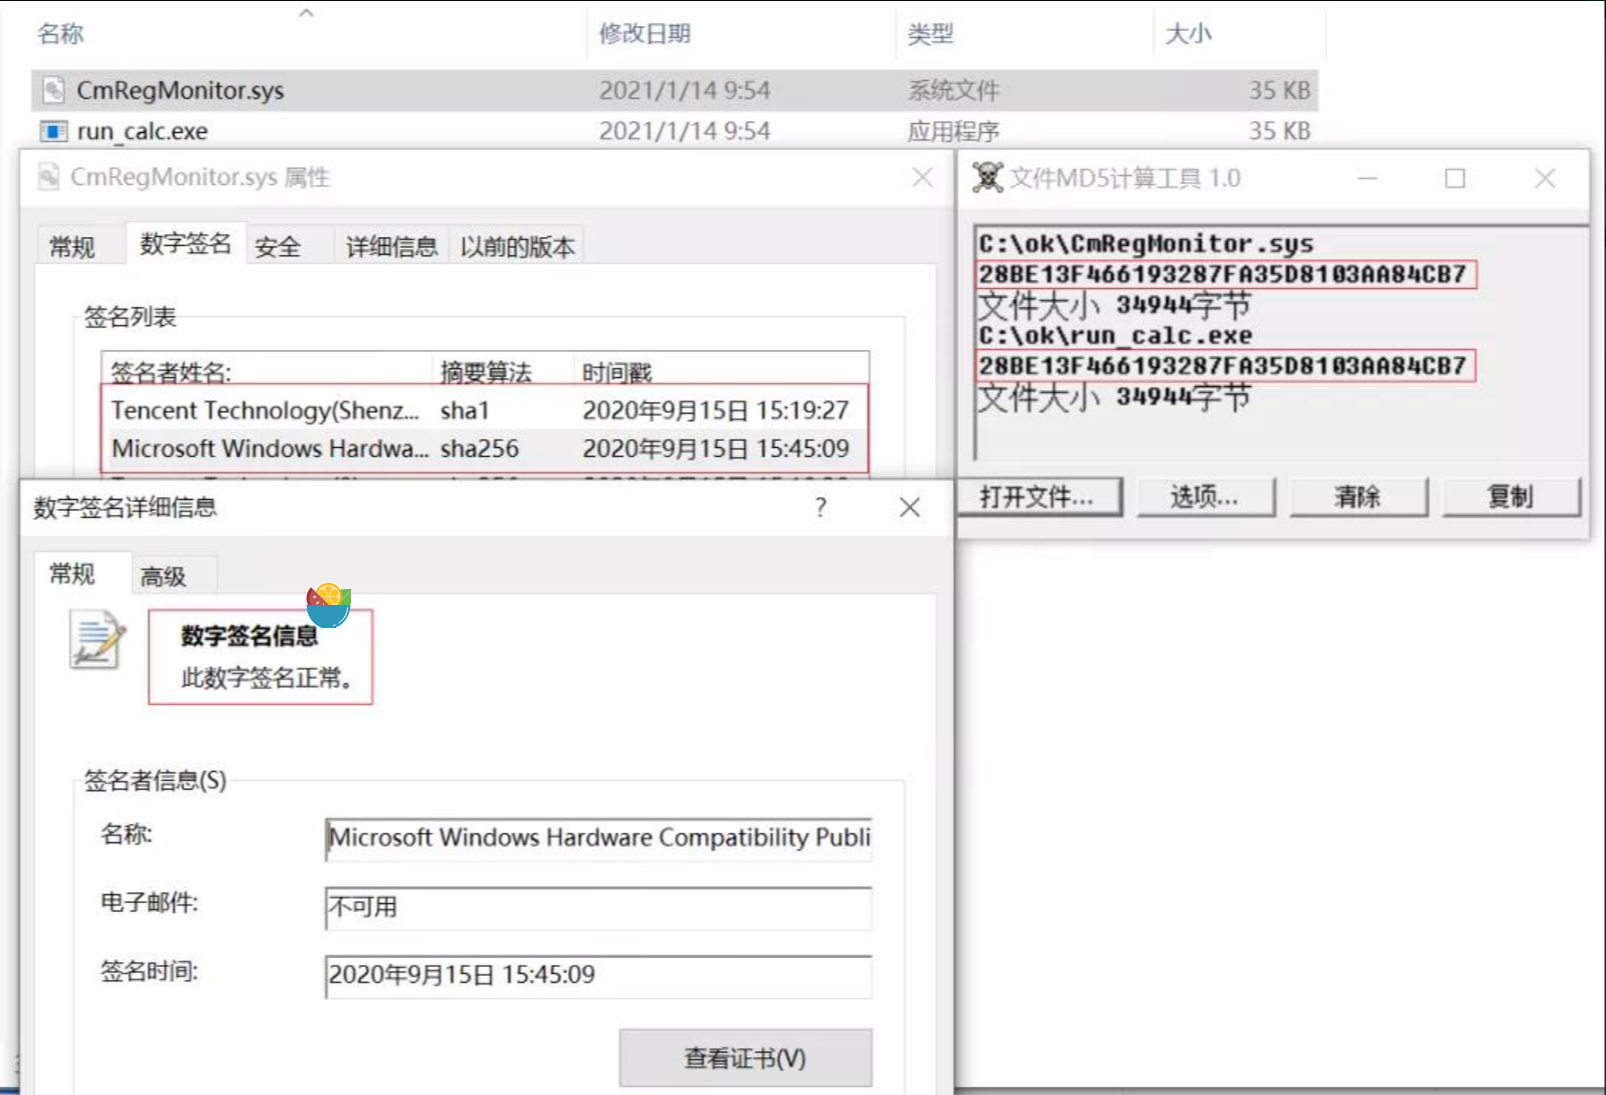Click 此数字签名正常 status text
Screen dimensions: 1606x1095
[x=267, y=678]
